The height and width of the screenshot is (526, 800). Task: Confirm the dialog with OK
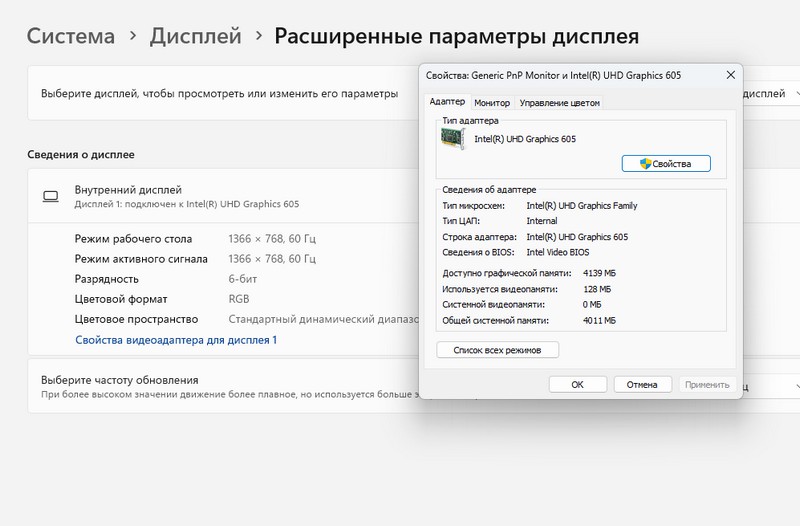click(577, 384)
